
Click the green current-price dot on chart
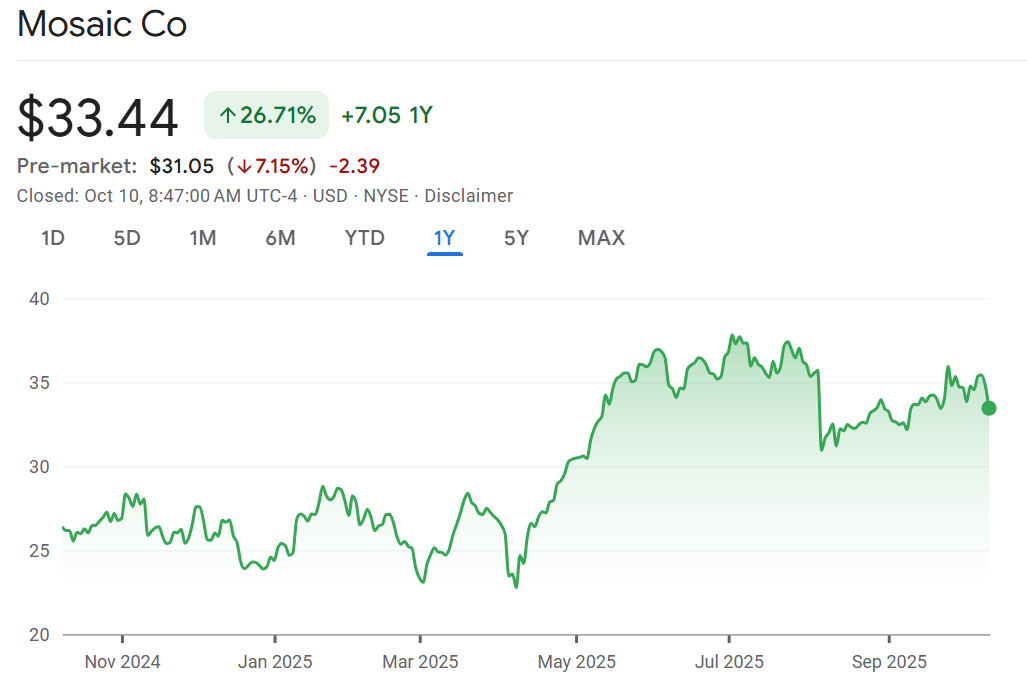click(x=989, y=408)
